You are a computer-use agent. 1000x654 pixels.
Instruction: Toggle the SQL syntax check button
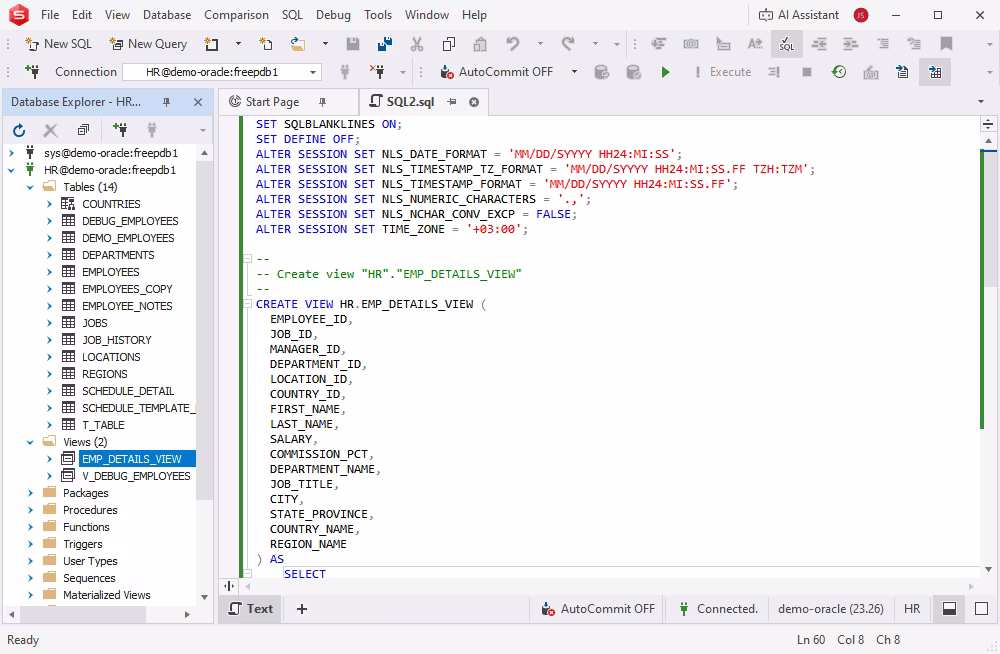[787, 44]
